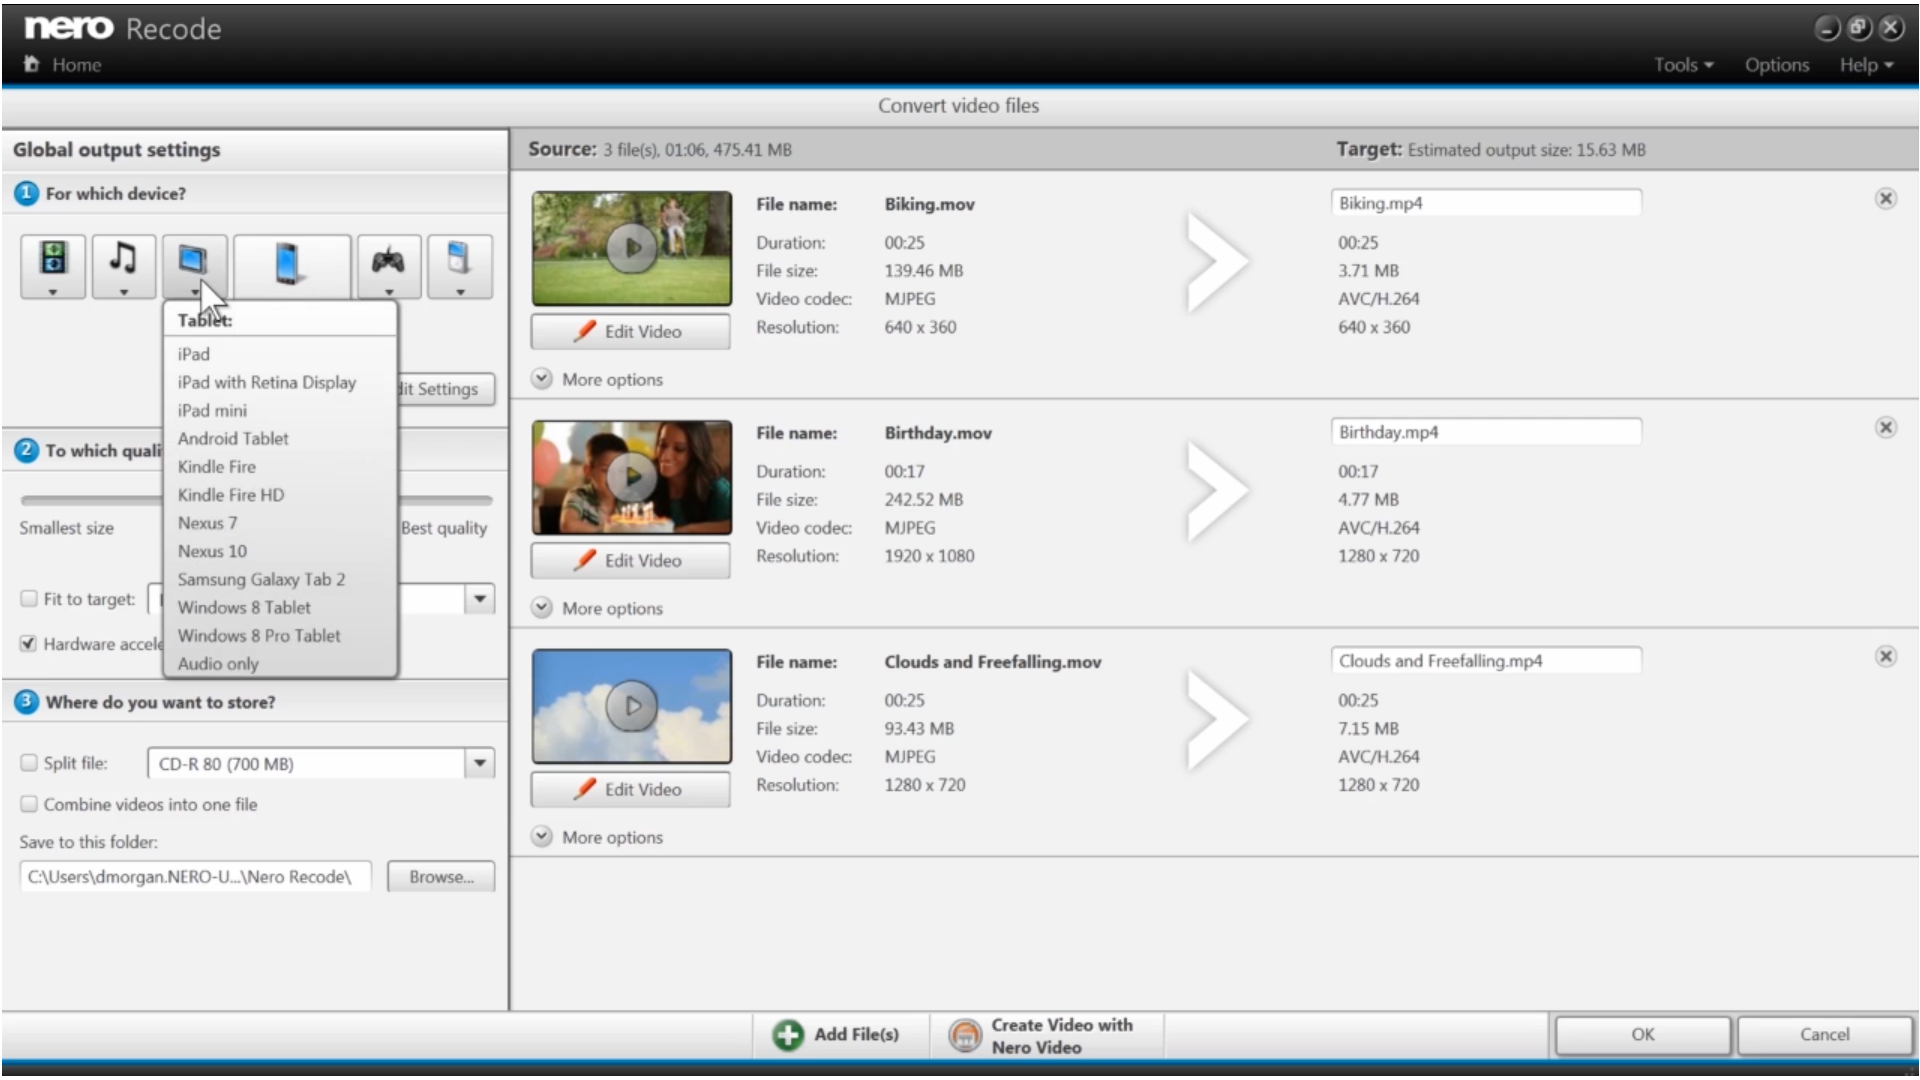1920x1080 pixels.
Task: Click the Edit Settings button
Action: coord(446,389)
